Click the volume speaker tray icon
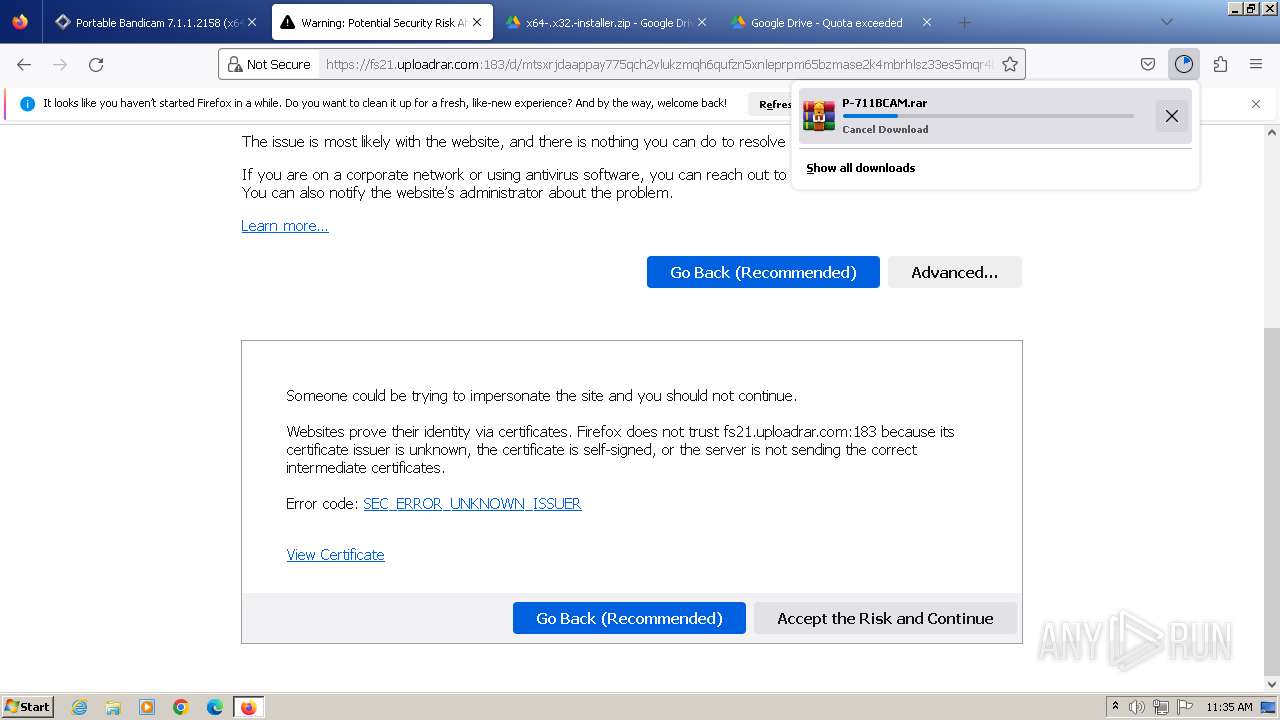Image resolution: width=1280 pixels, height=720 pixels. pyautogui.click(x=1138, y=706)
